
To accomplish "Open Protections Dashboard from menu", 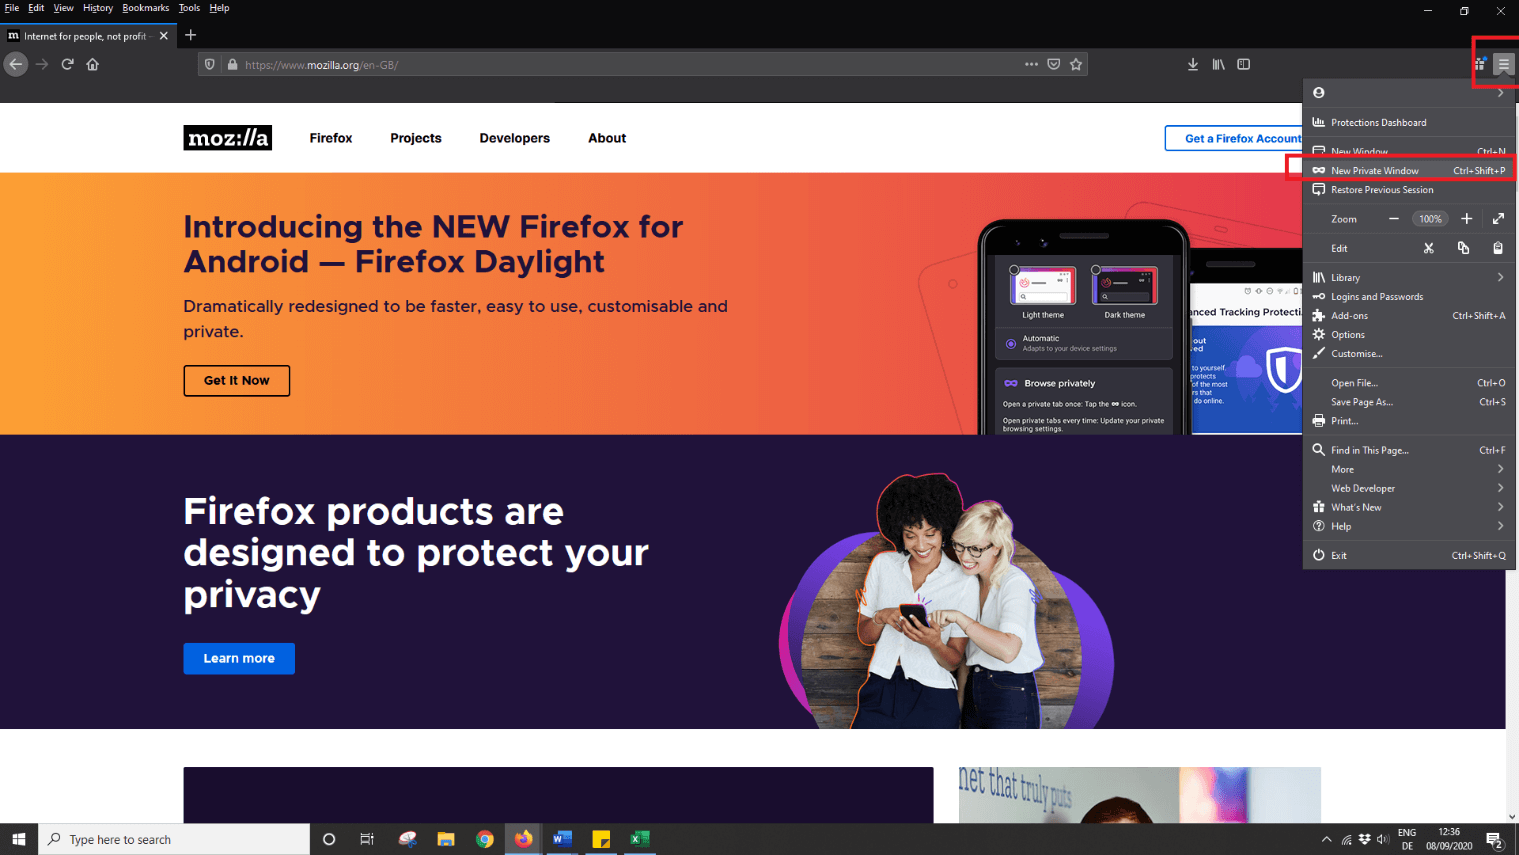I will (x=1409, y=122).
